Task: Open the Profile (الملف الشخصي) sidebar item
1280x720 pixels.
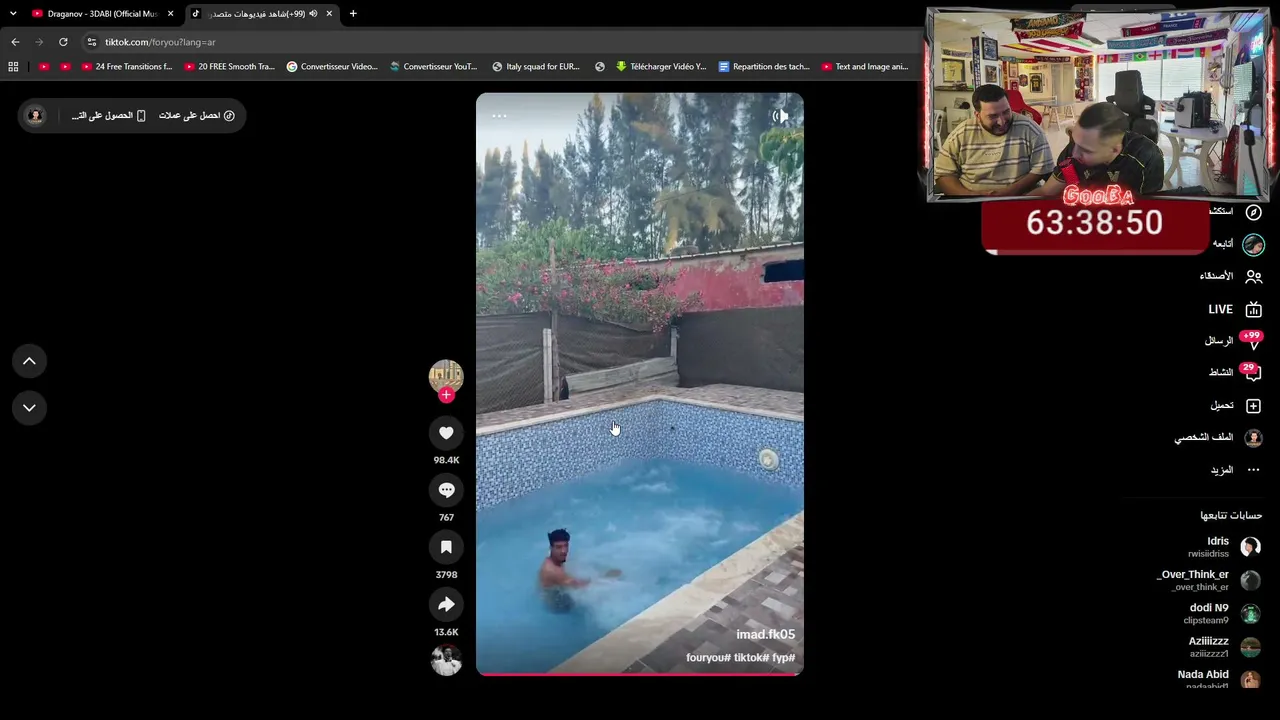Action: [1218, 438]
